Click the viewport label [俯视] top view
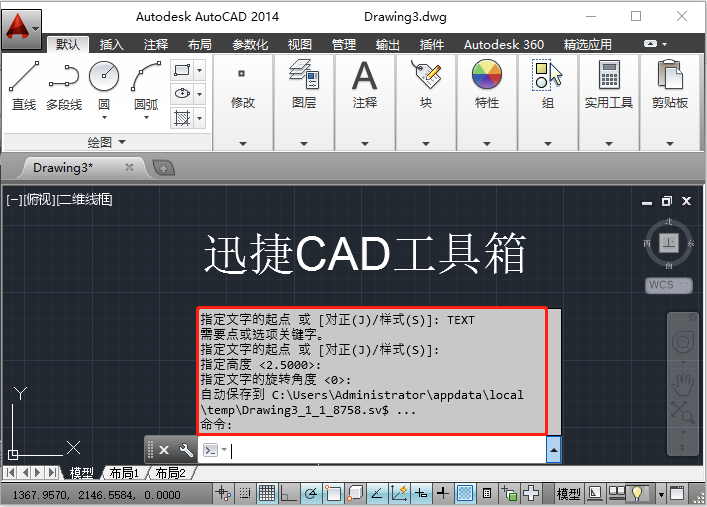This screenshot has width=707, height=507. (x=38, y=199)
